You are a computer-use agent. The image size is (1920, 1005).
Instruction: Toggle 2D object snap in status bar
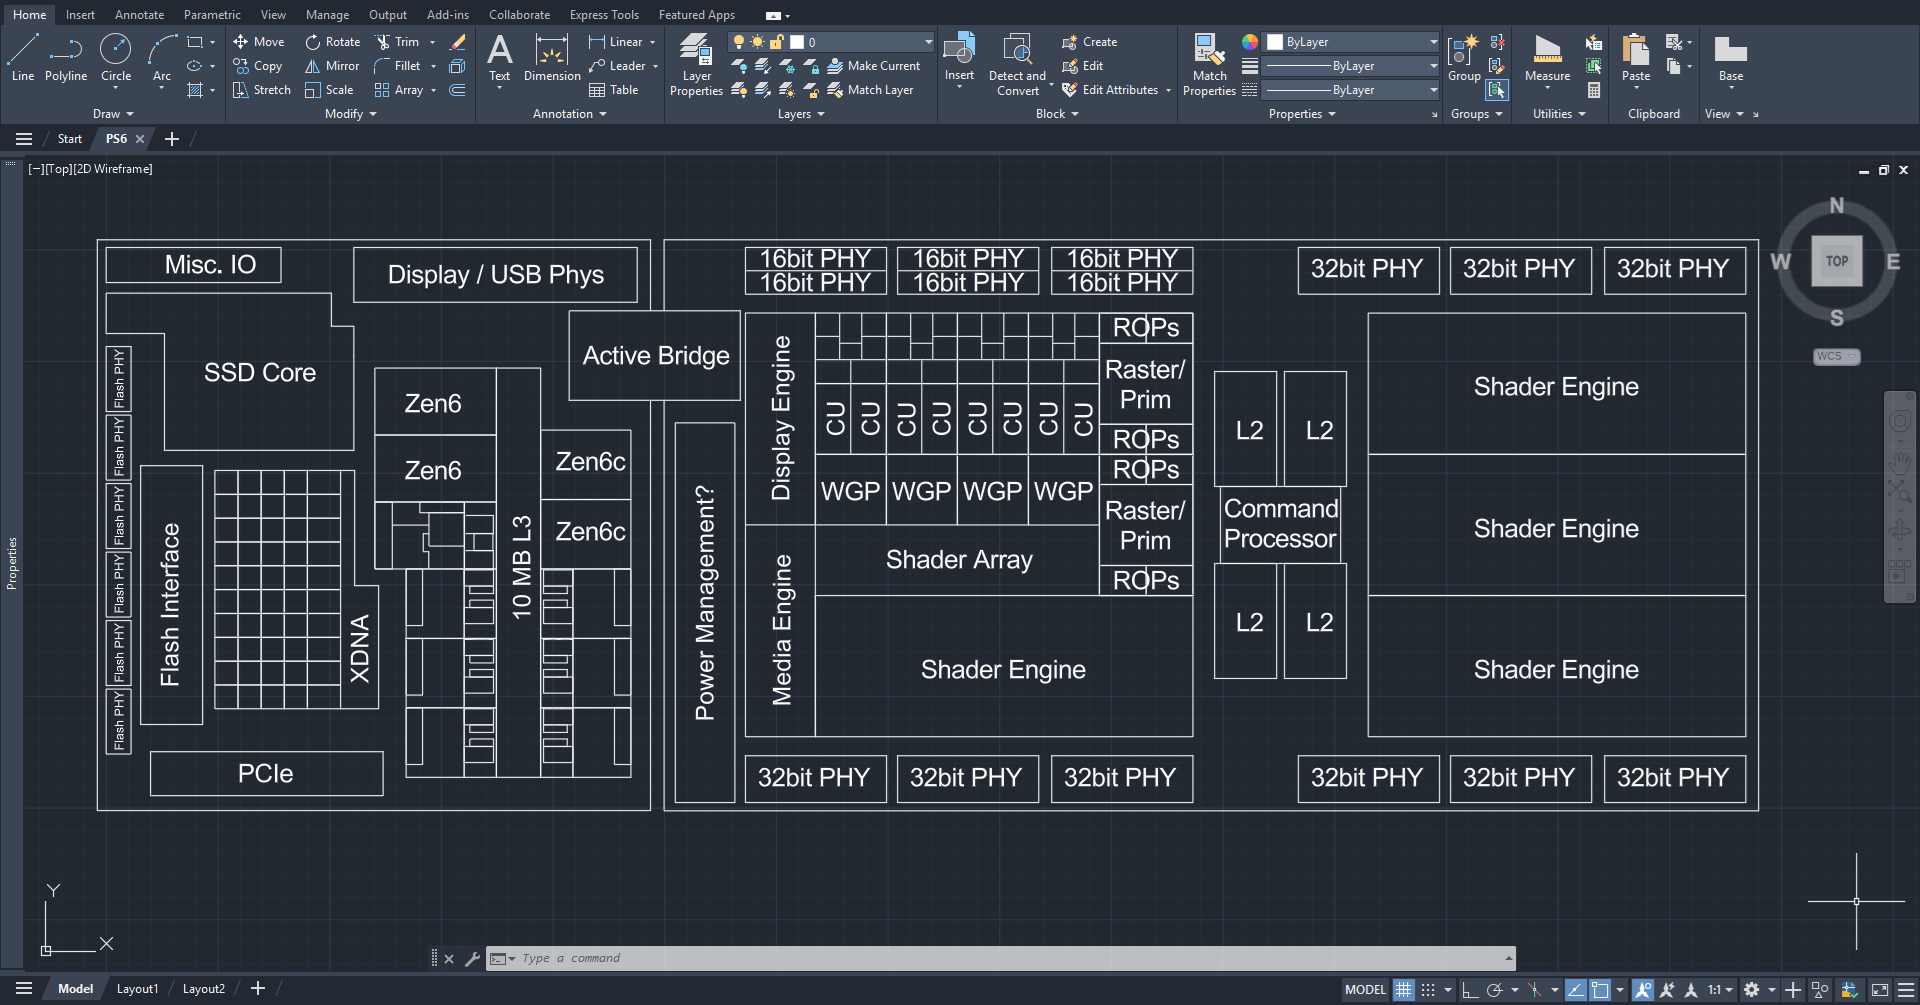pyautogui.click(x=1601, y=990)
